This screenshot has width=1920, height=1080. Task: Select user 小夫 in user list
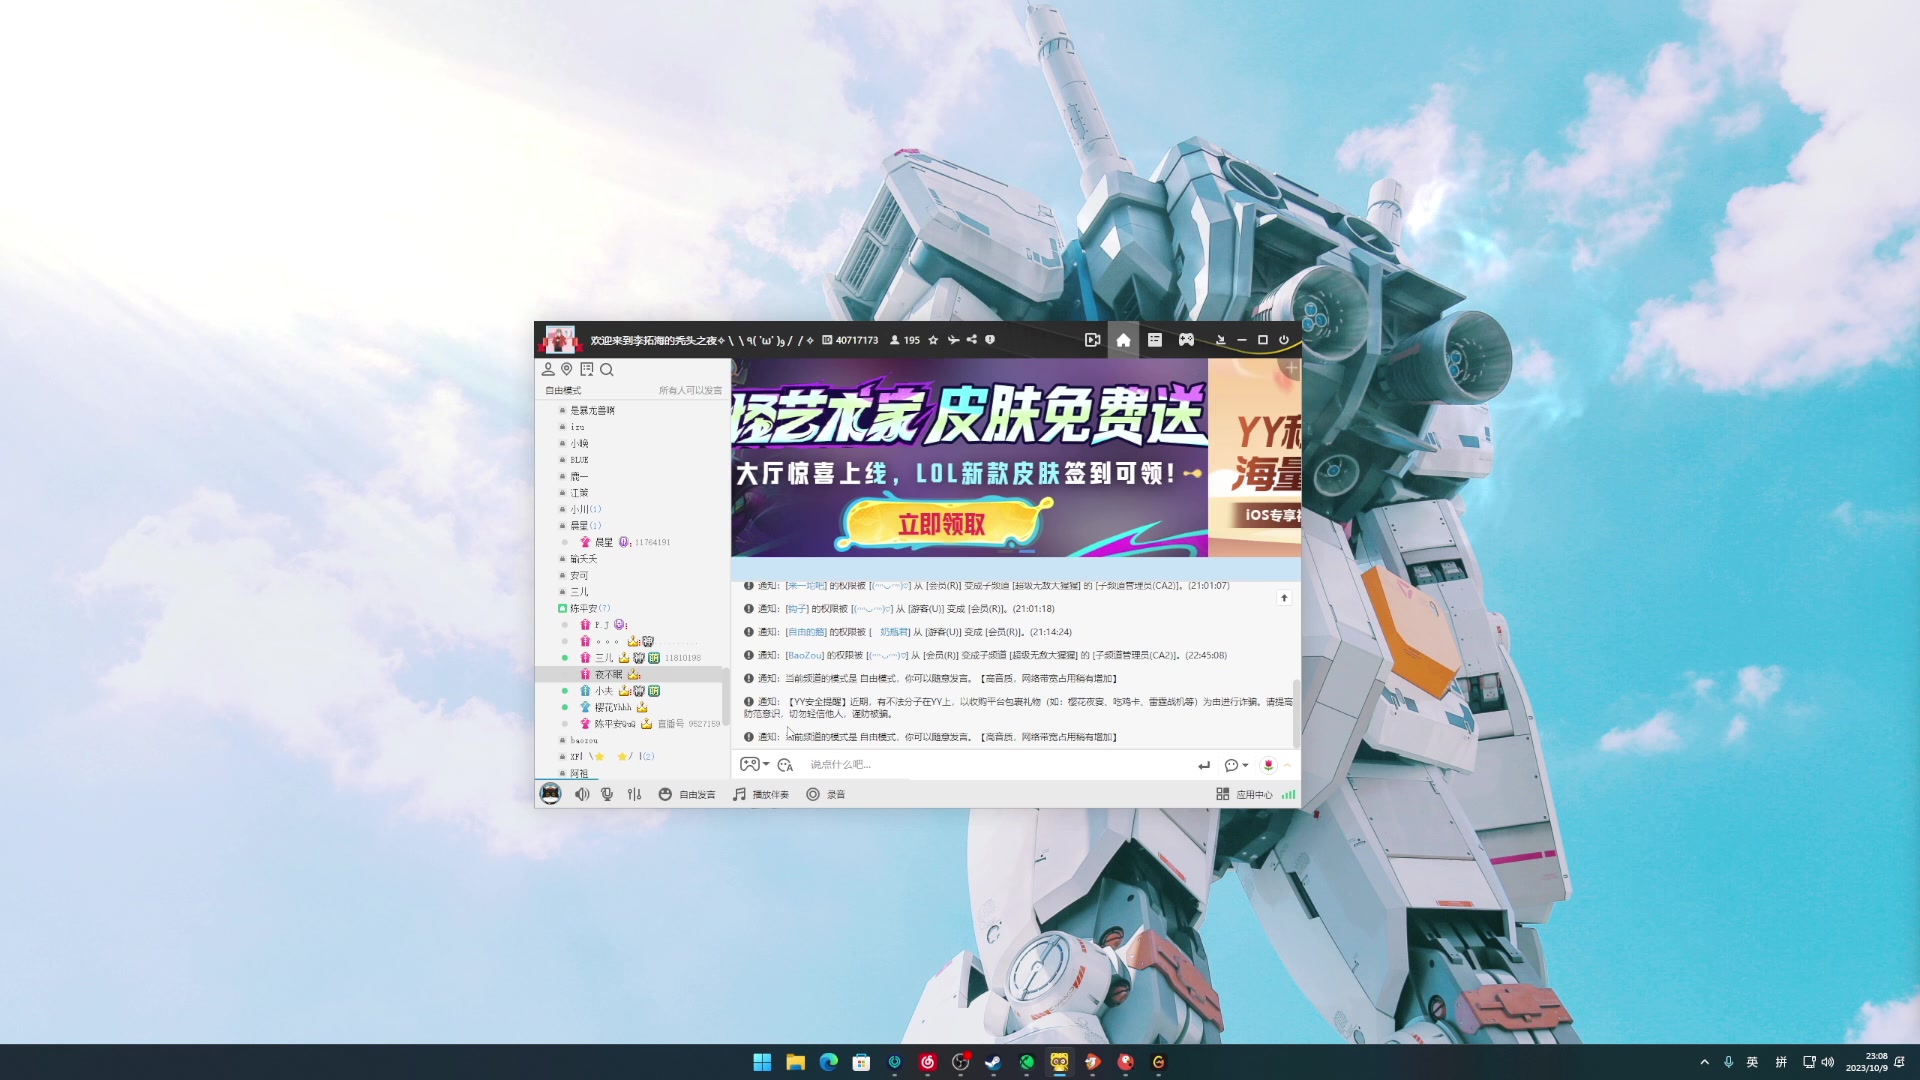click(x=620, y=691)
